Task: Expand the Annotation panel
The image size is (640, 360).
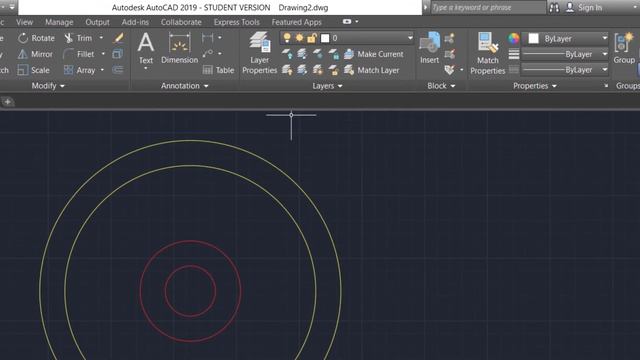Action: click(184, 86)
